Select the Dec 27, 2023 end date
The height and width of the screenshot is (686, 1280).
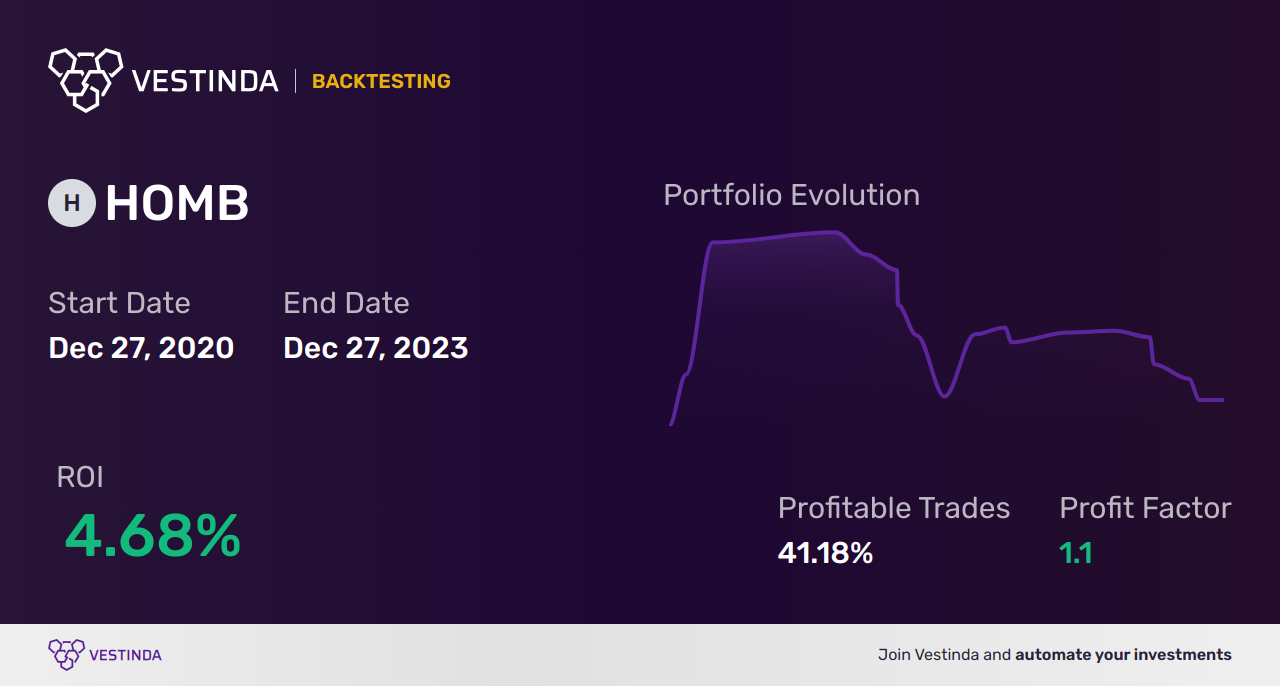point(375,348)
